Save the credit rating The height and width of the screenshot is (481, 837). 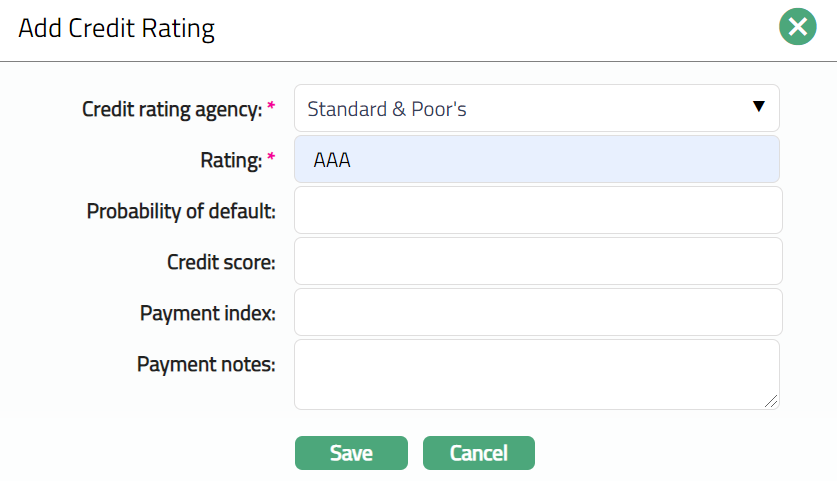(x=351, y=453)
